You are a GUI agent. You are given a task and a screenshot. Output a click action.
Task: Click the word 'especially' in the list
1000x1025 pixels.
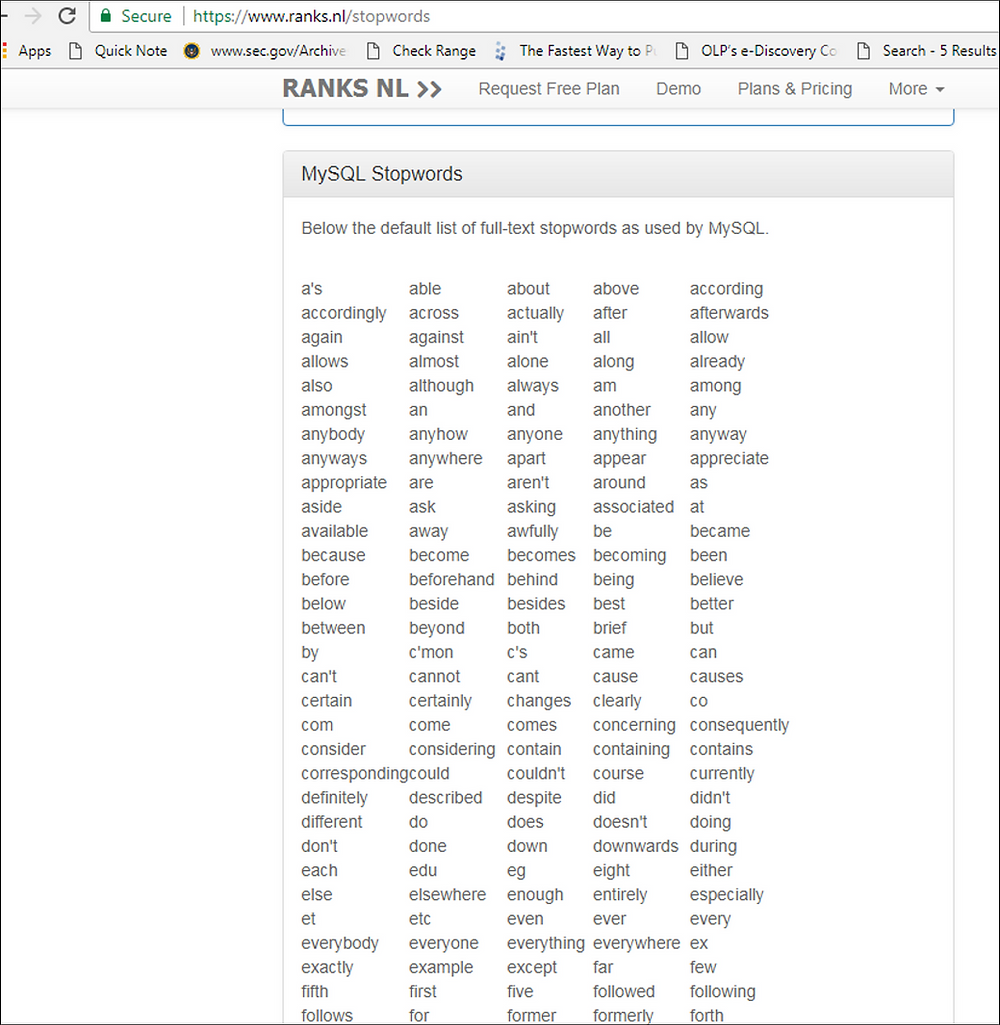pos(727,895)
